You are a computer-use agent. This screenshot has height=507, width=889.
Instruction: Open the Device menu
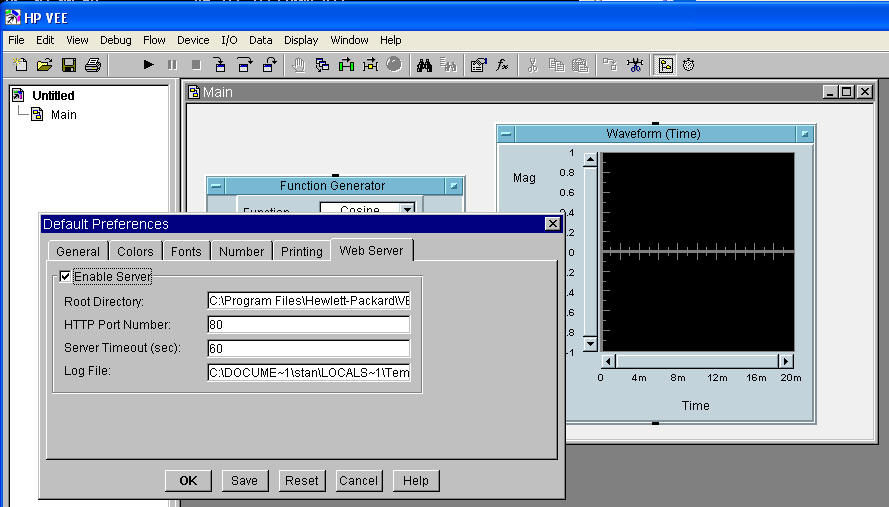click(193, 40)
